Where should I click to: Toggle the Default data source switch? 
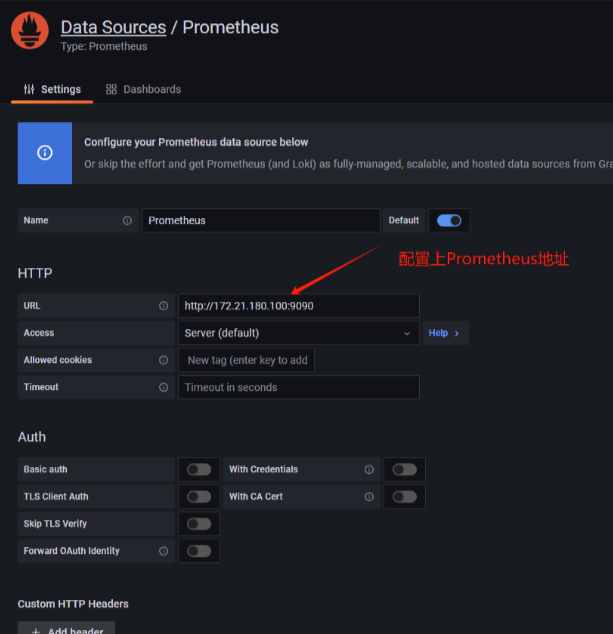(x=449, y=220)
